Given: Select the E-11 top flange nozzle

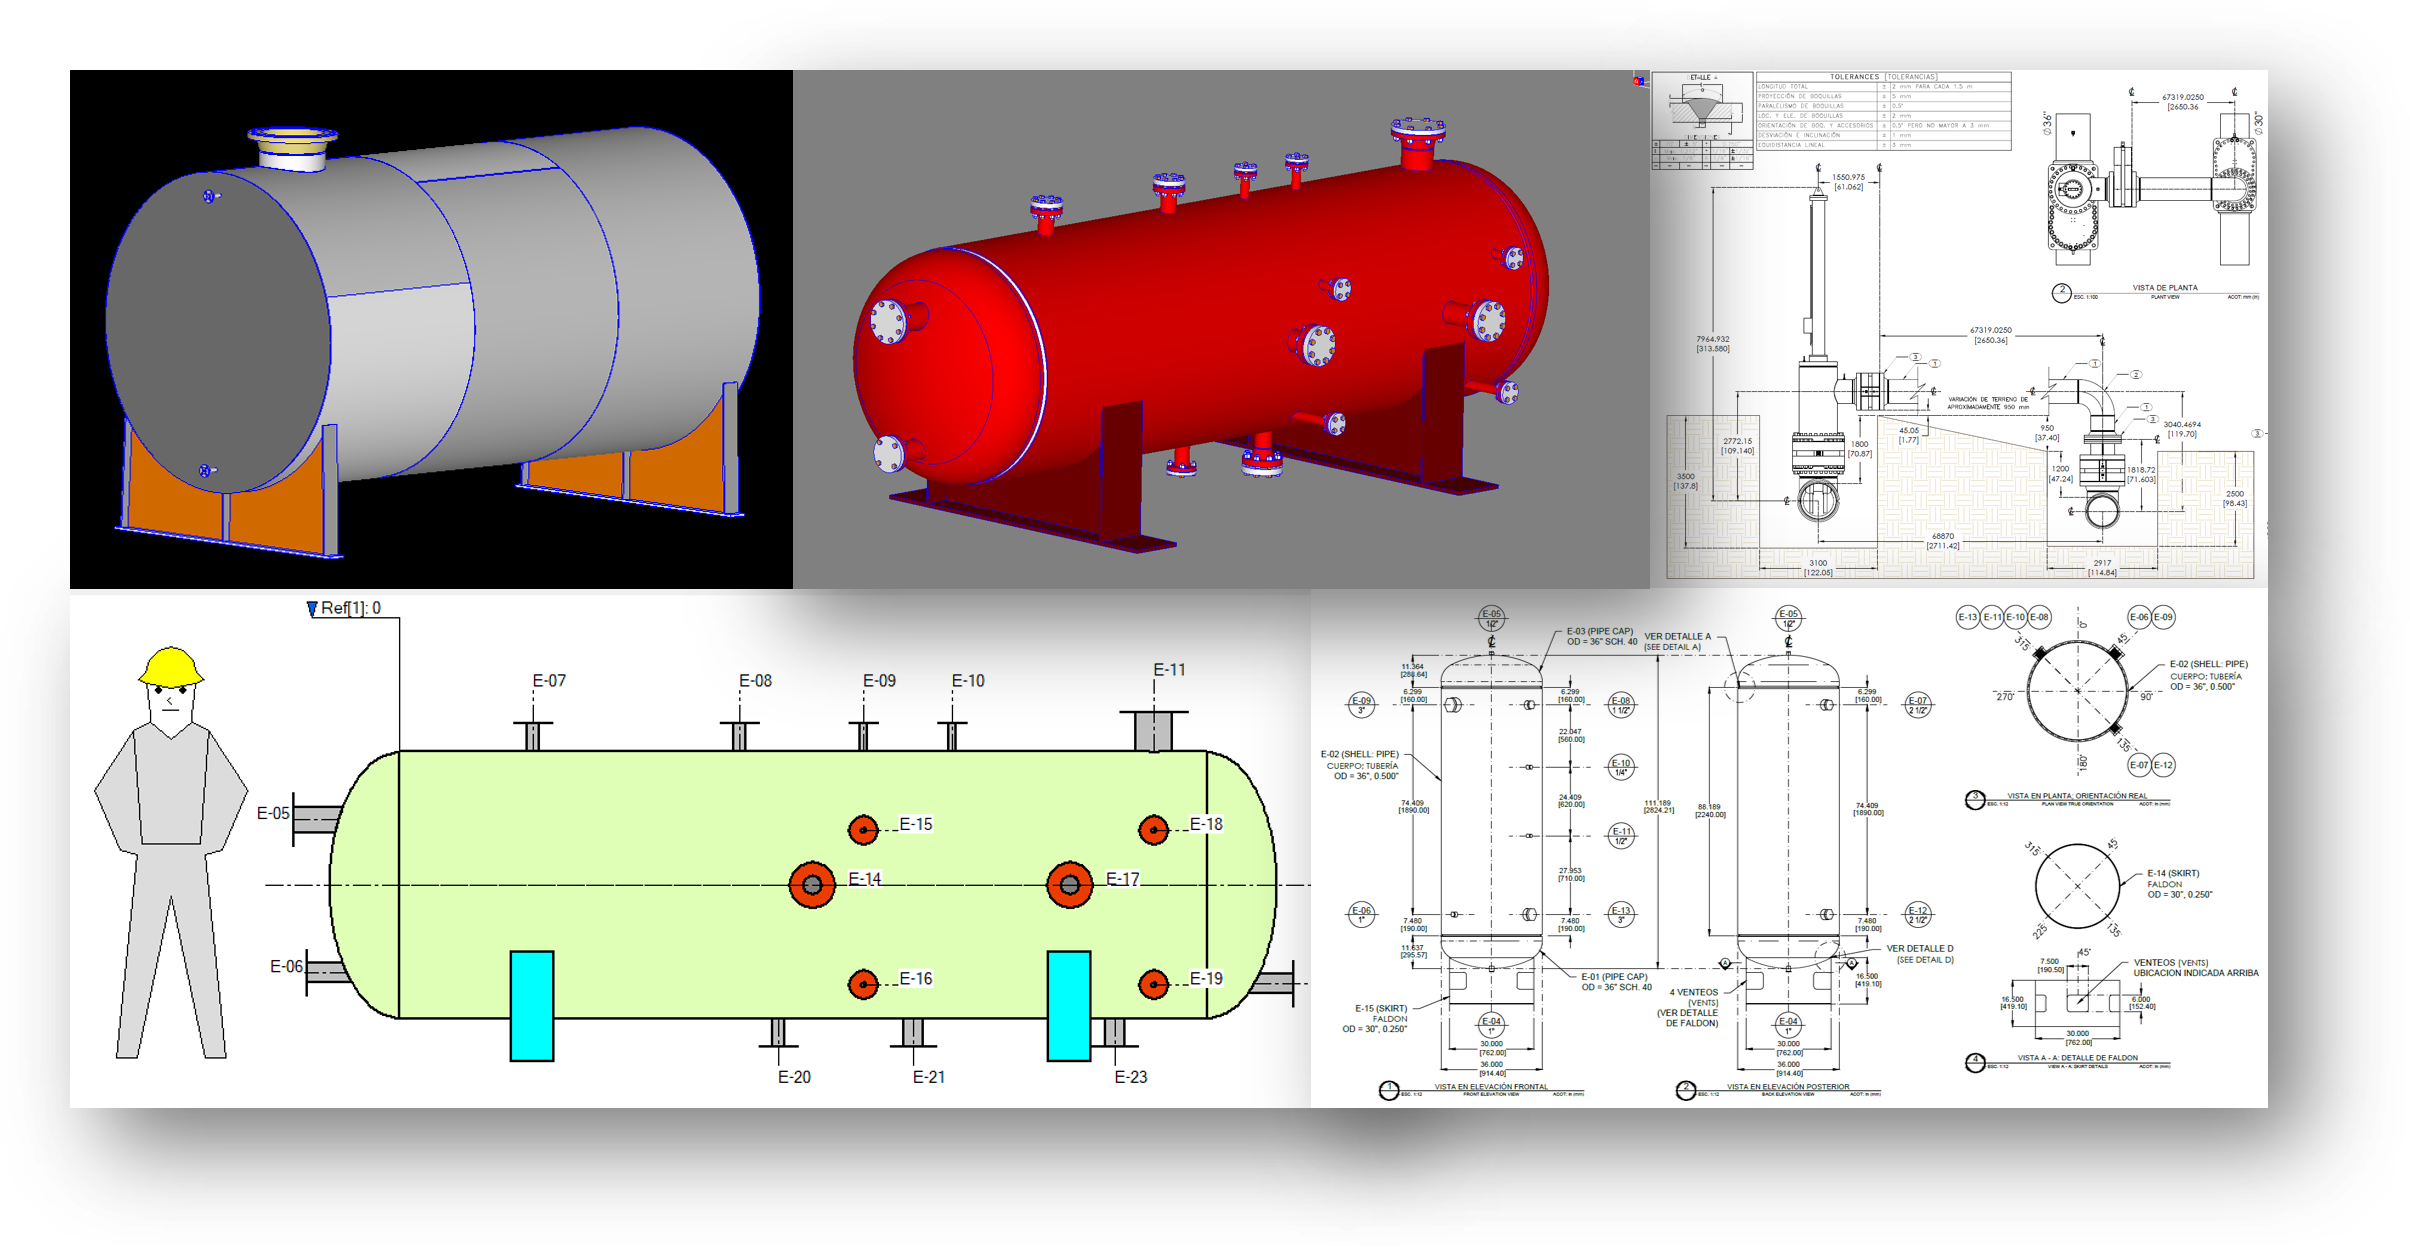Looking at the screenshot, I should 1153,730.
